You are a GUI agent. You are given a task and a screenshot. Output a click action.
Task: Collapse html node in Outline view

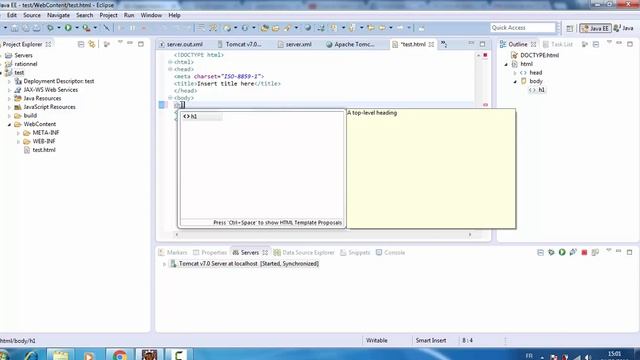506,64
